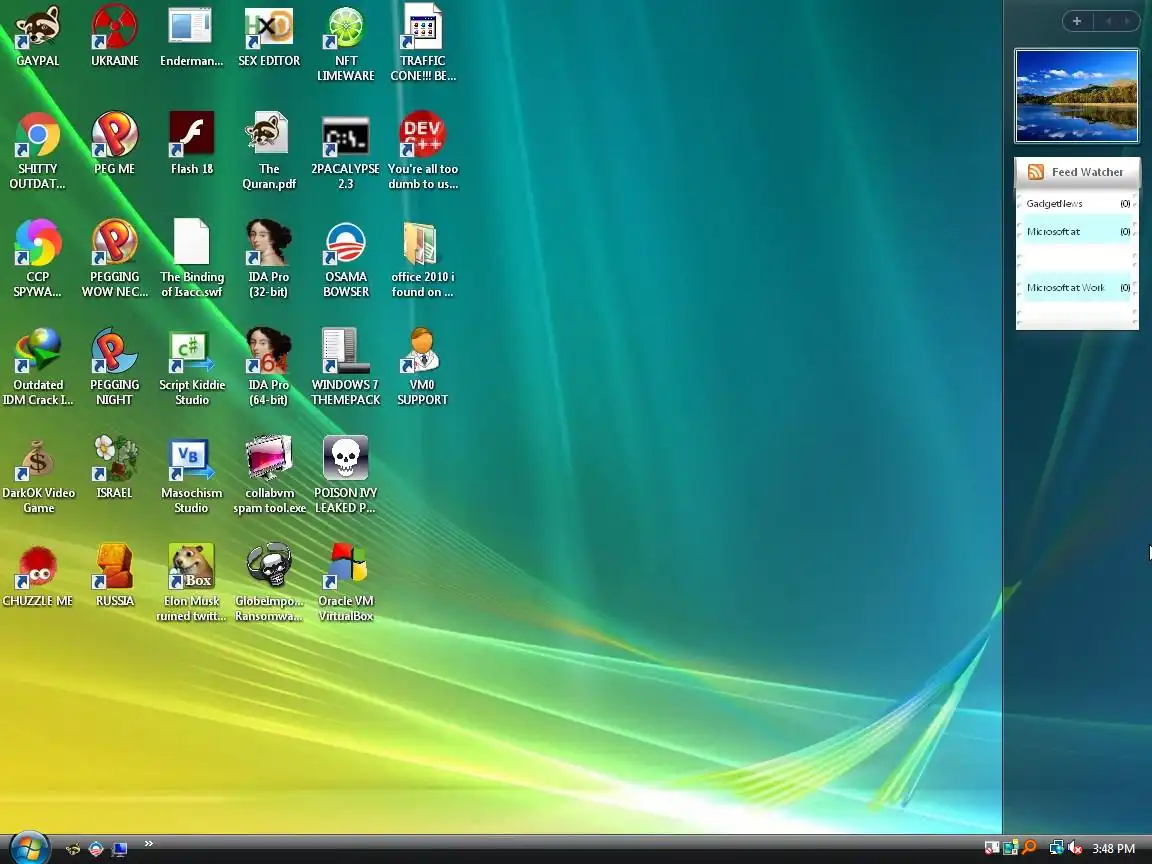Open the PEGGING WOW NEC... shortcut
Image resolution: width=1152 pixels, height=864 pixels.
point(115,259)
